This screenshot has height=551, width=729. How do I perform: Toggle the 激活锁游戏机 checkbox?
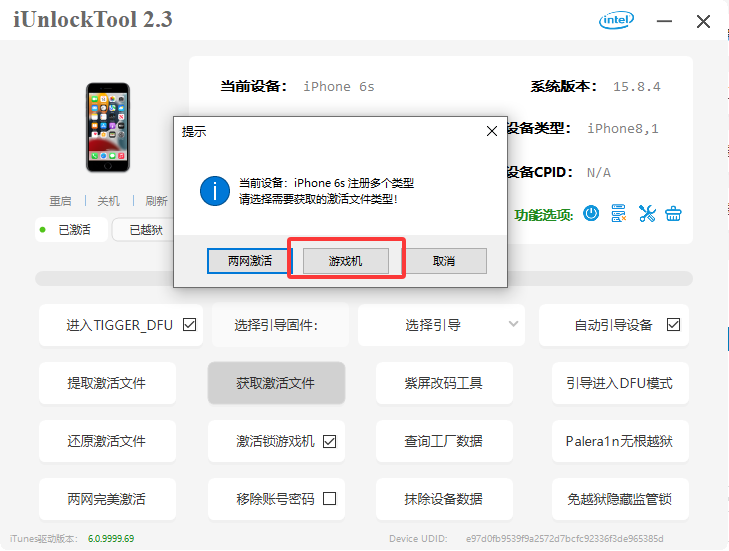click(x=329, y=441)
